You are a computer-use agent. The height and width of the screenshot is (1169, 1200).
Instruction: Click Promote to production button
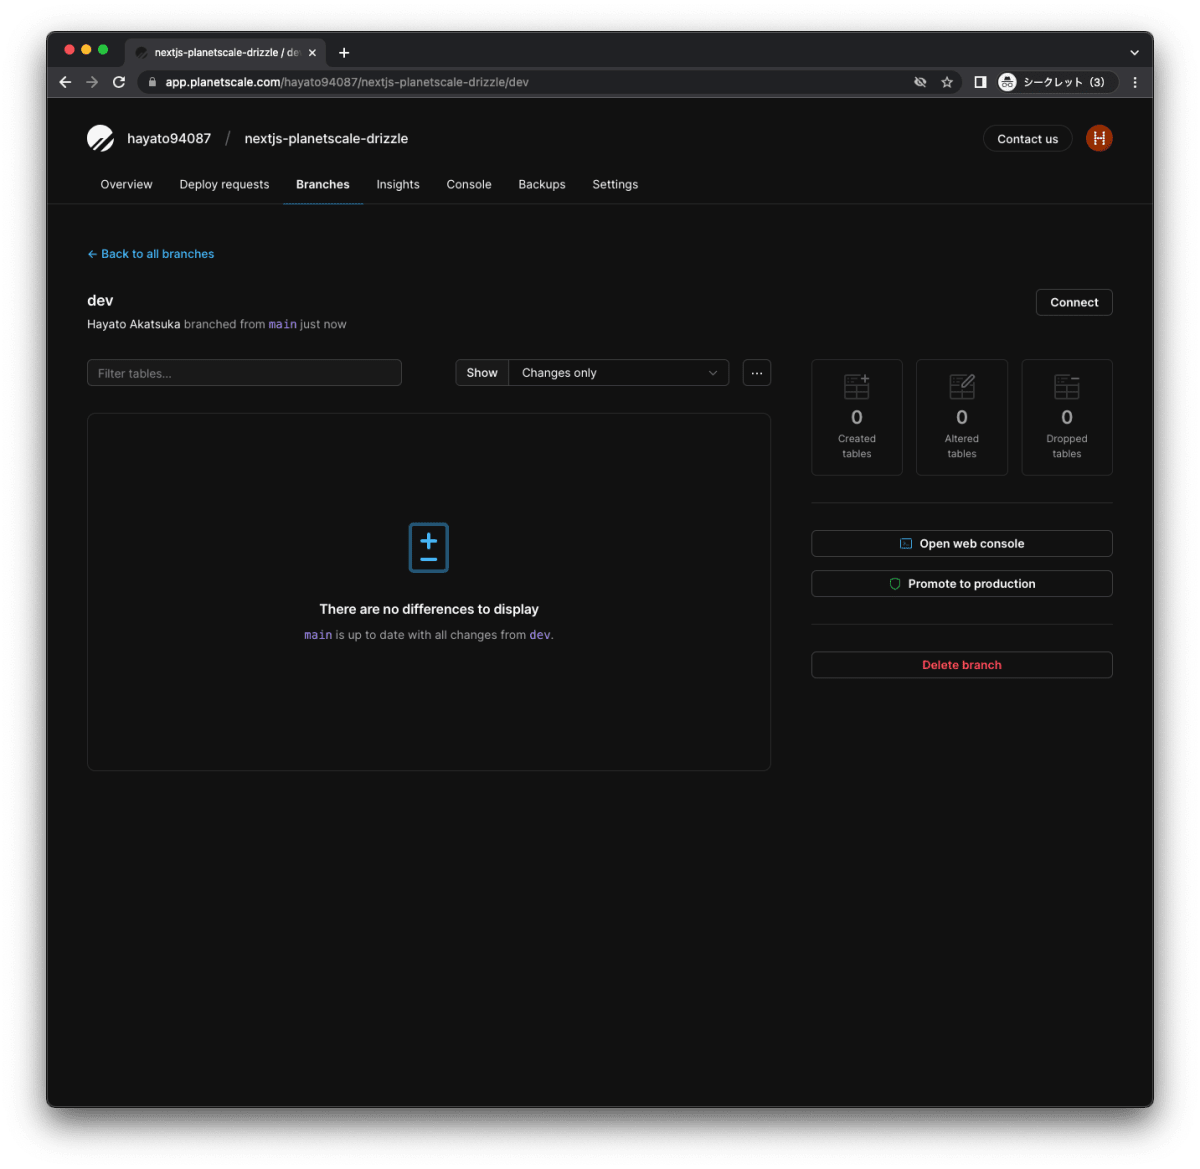(962, 584)
